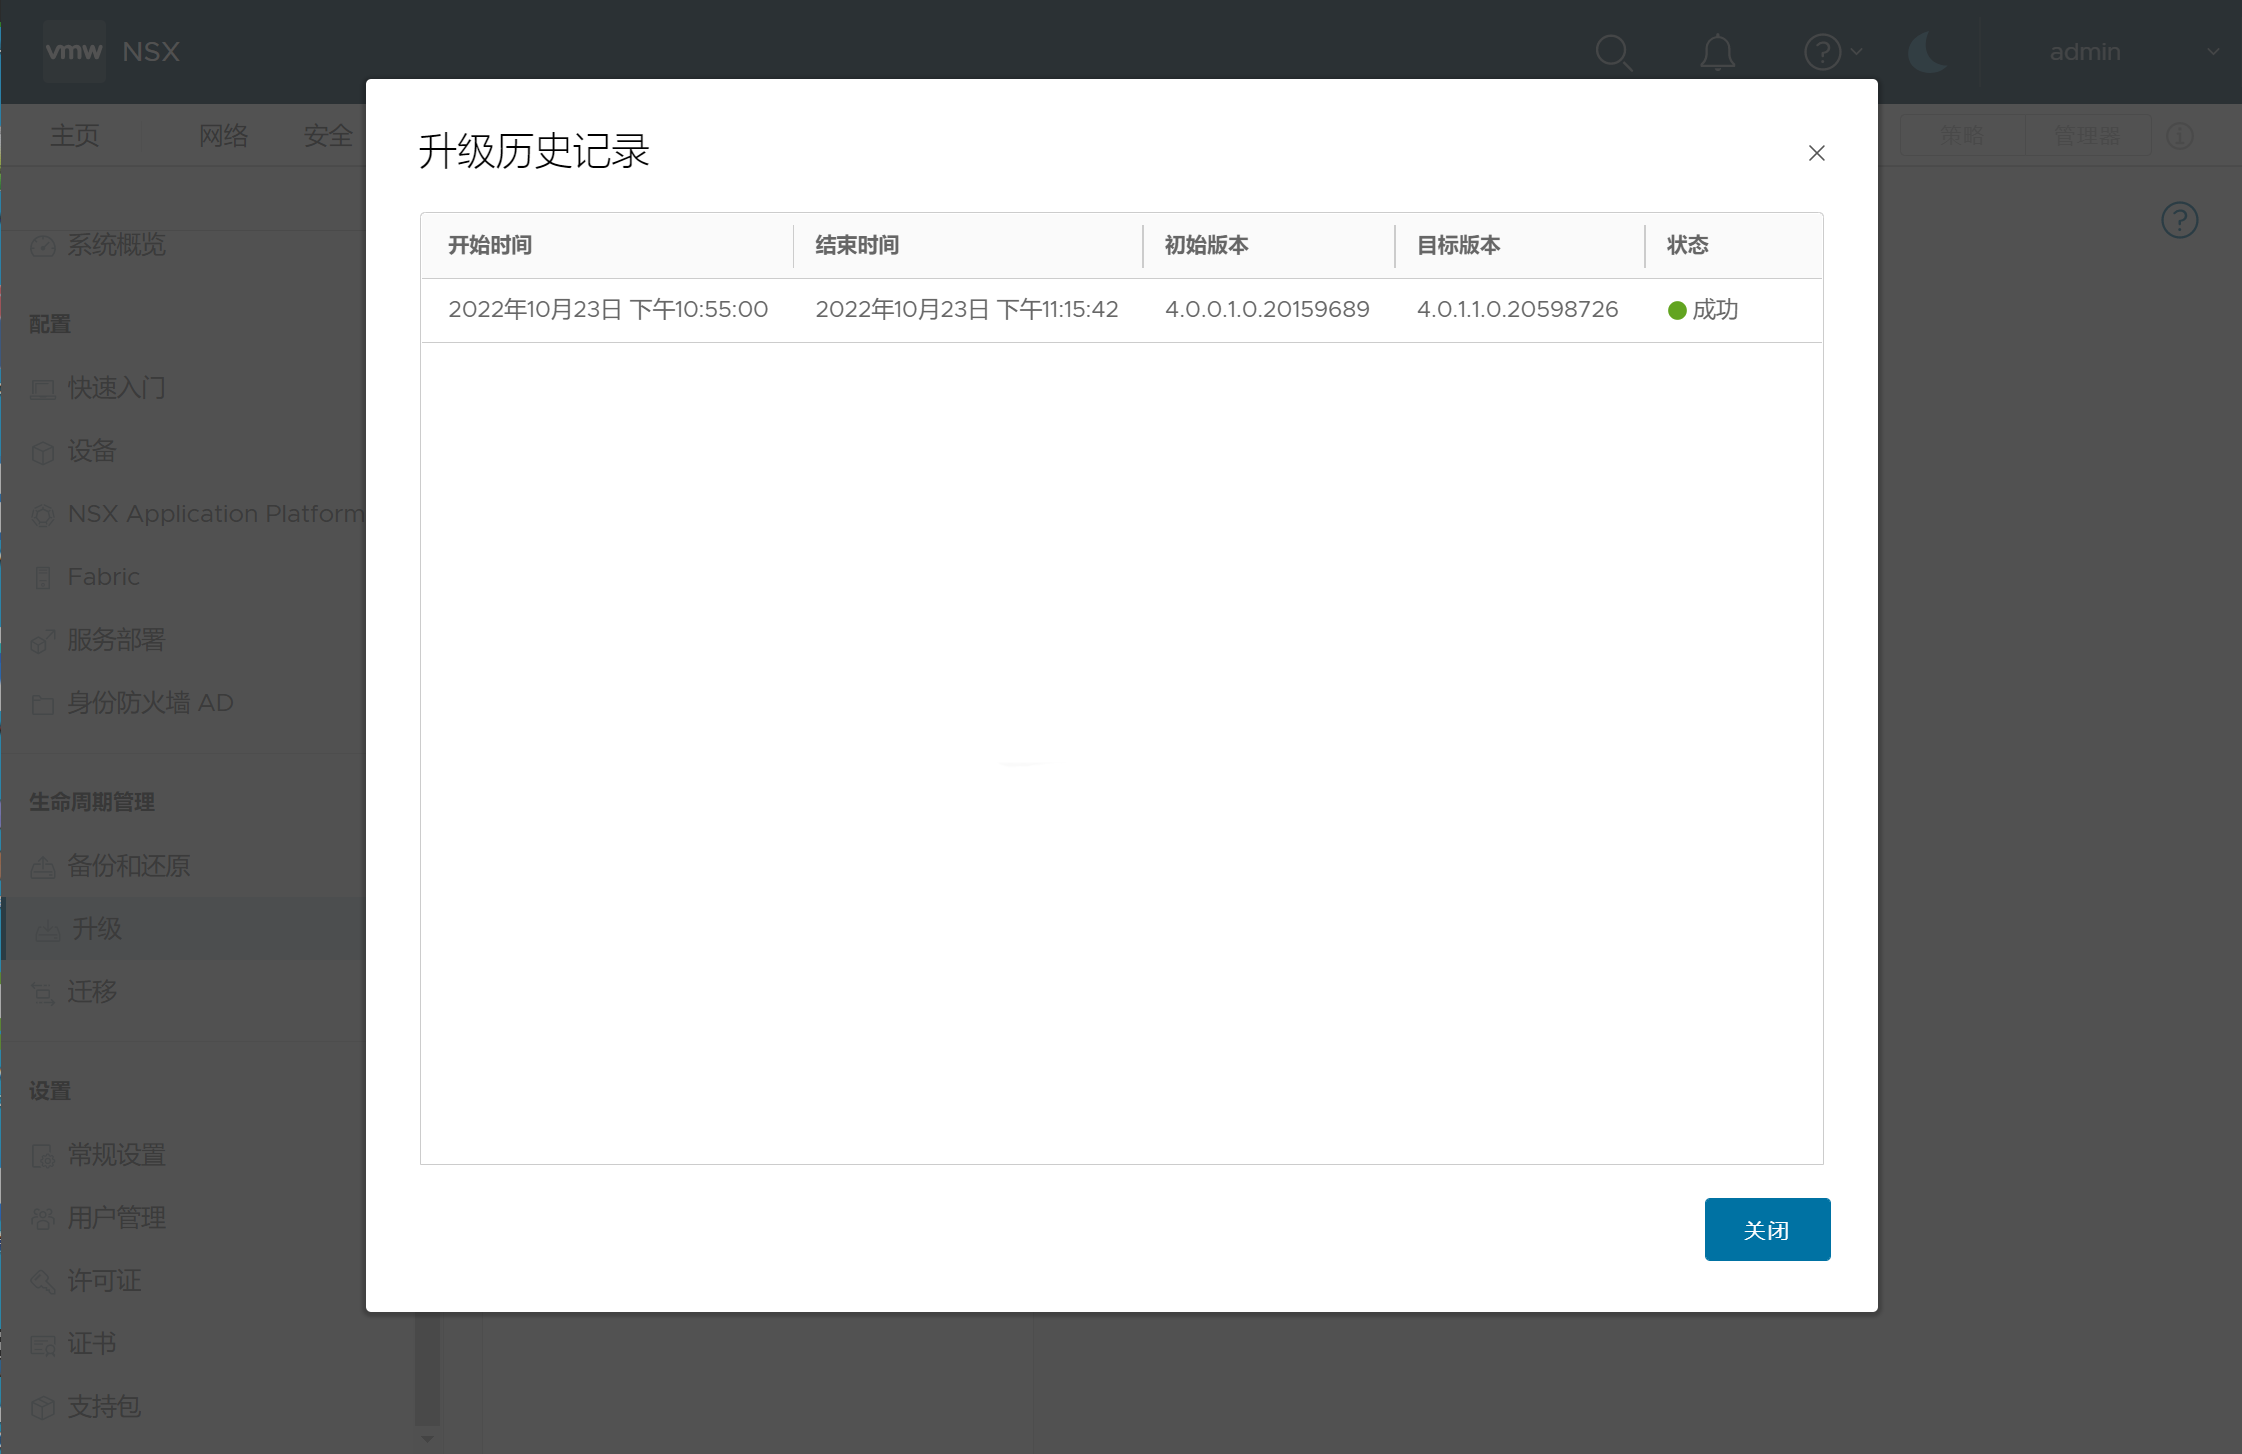Click the vmw NSX logo
The height and width of the screenshot is (1454, 2242).
113,51
